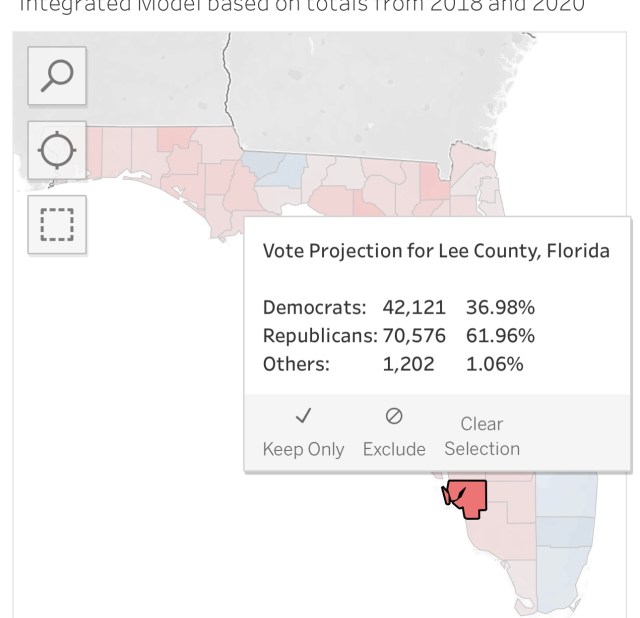Click the tooltip title for Lee County, Florida
Image resolution: width=640 pixels, height=618 pixels.
(x=435, y=251)
